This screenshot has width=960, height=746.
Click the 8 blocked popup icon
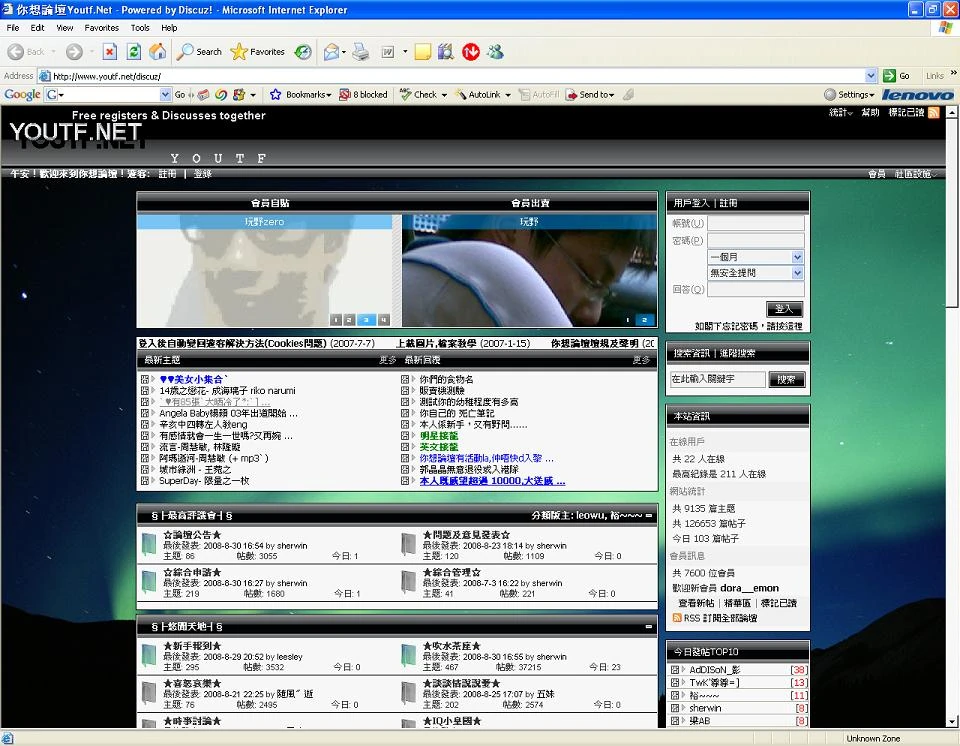click(x=364, y=94)
